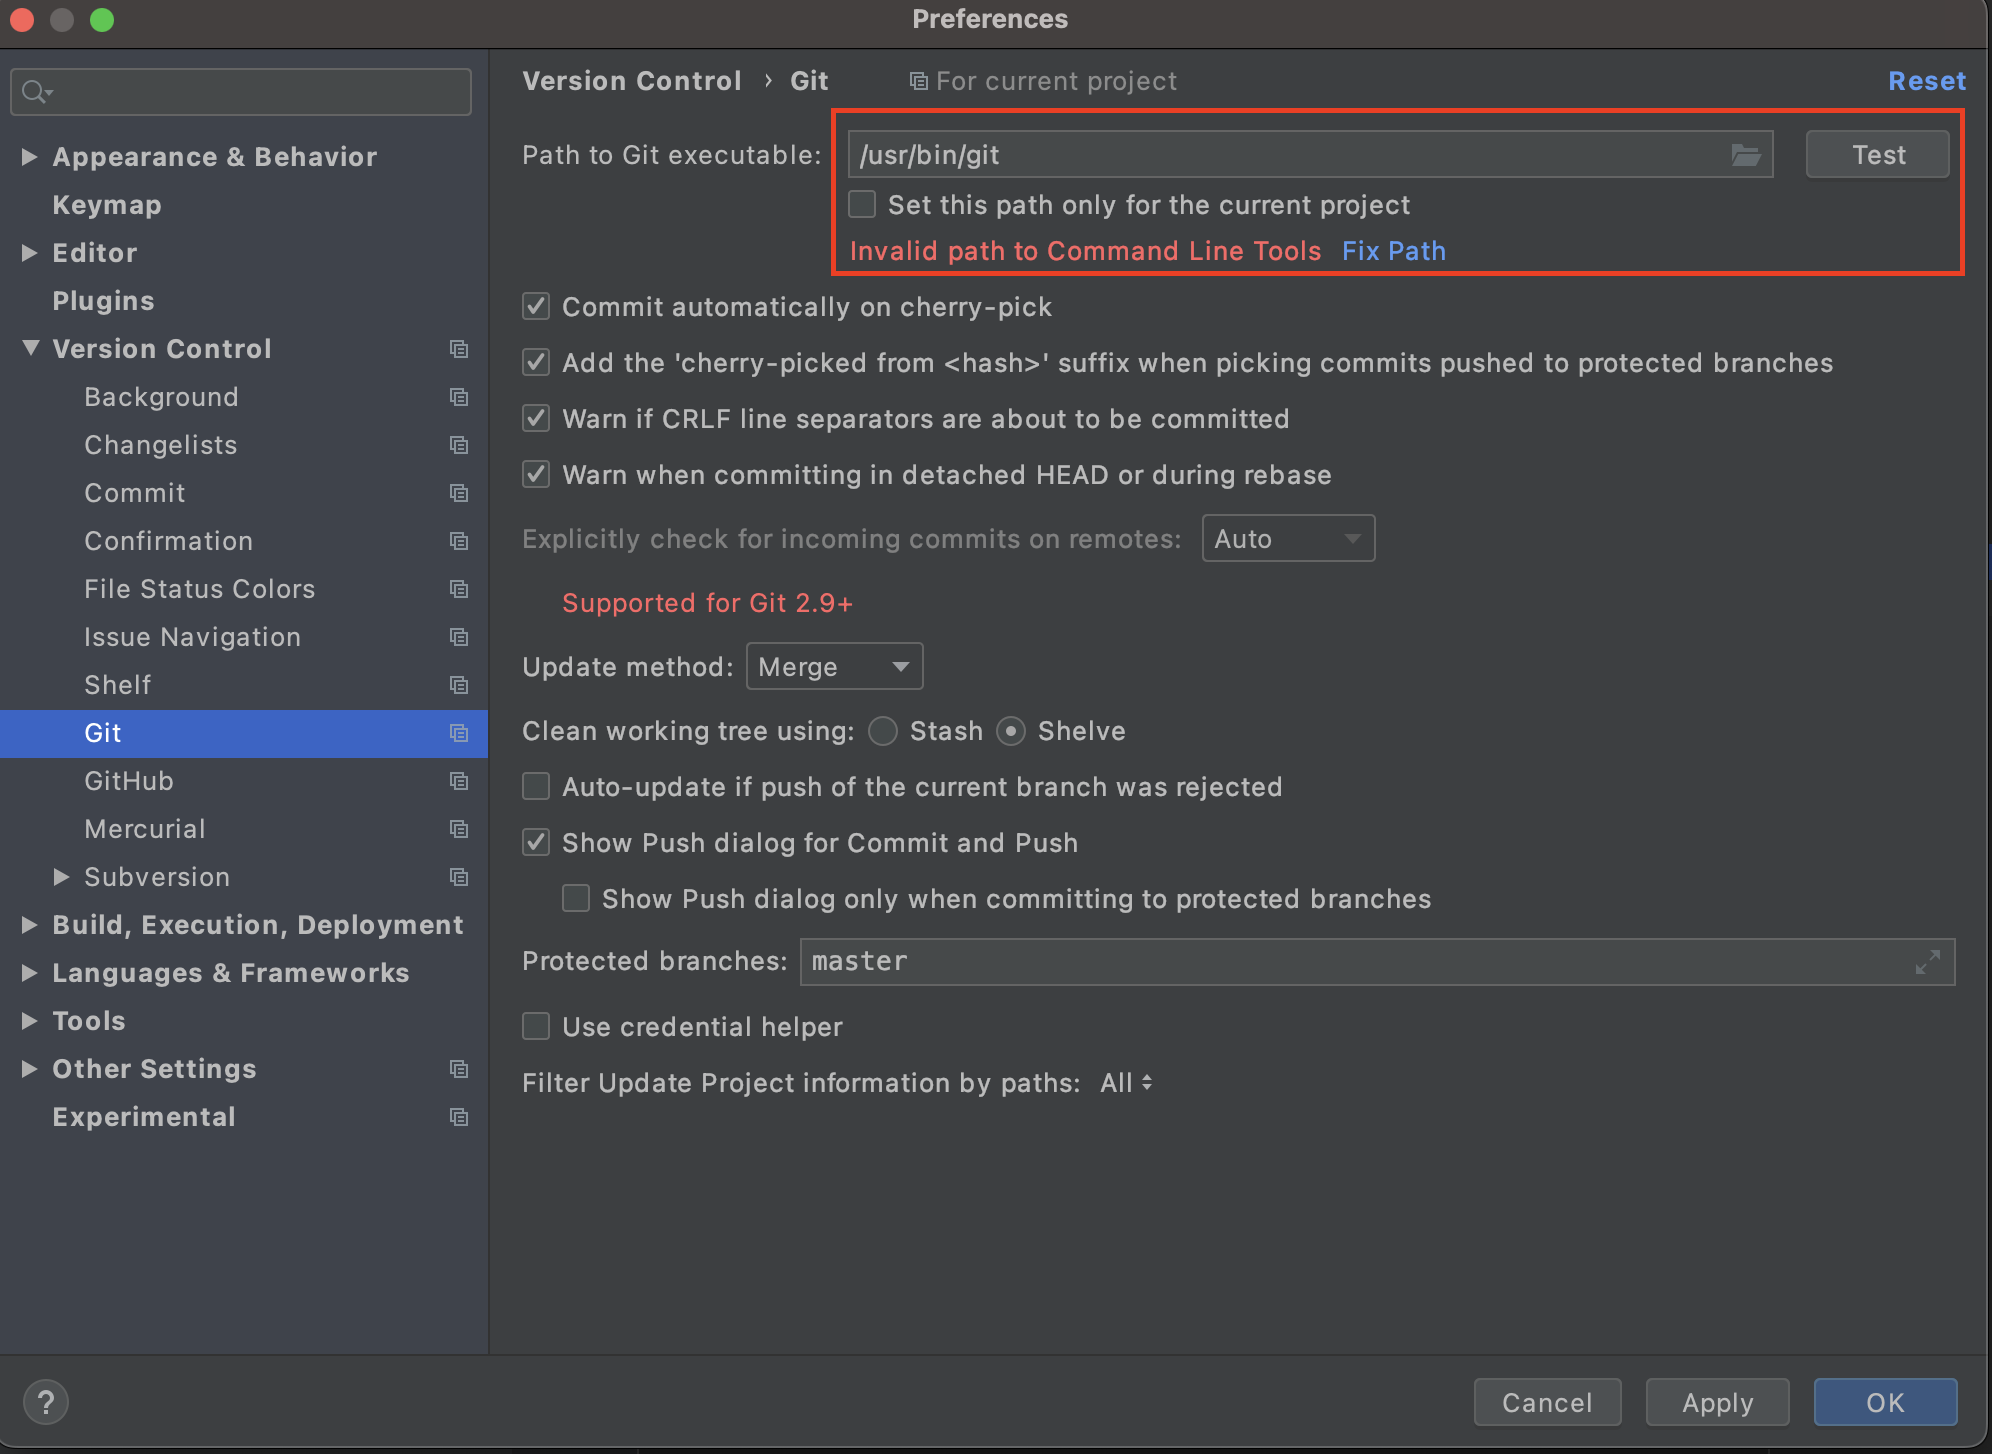Click the Fix Path link

(x=1393, y=251)
